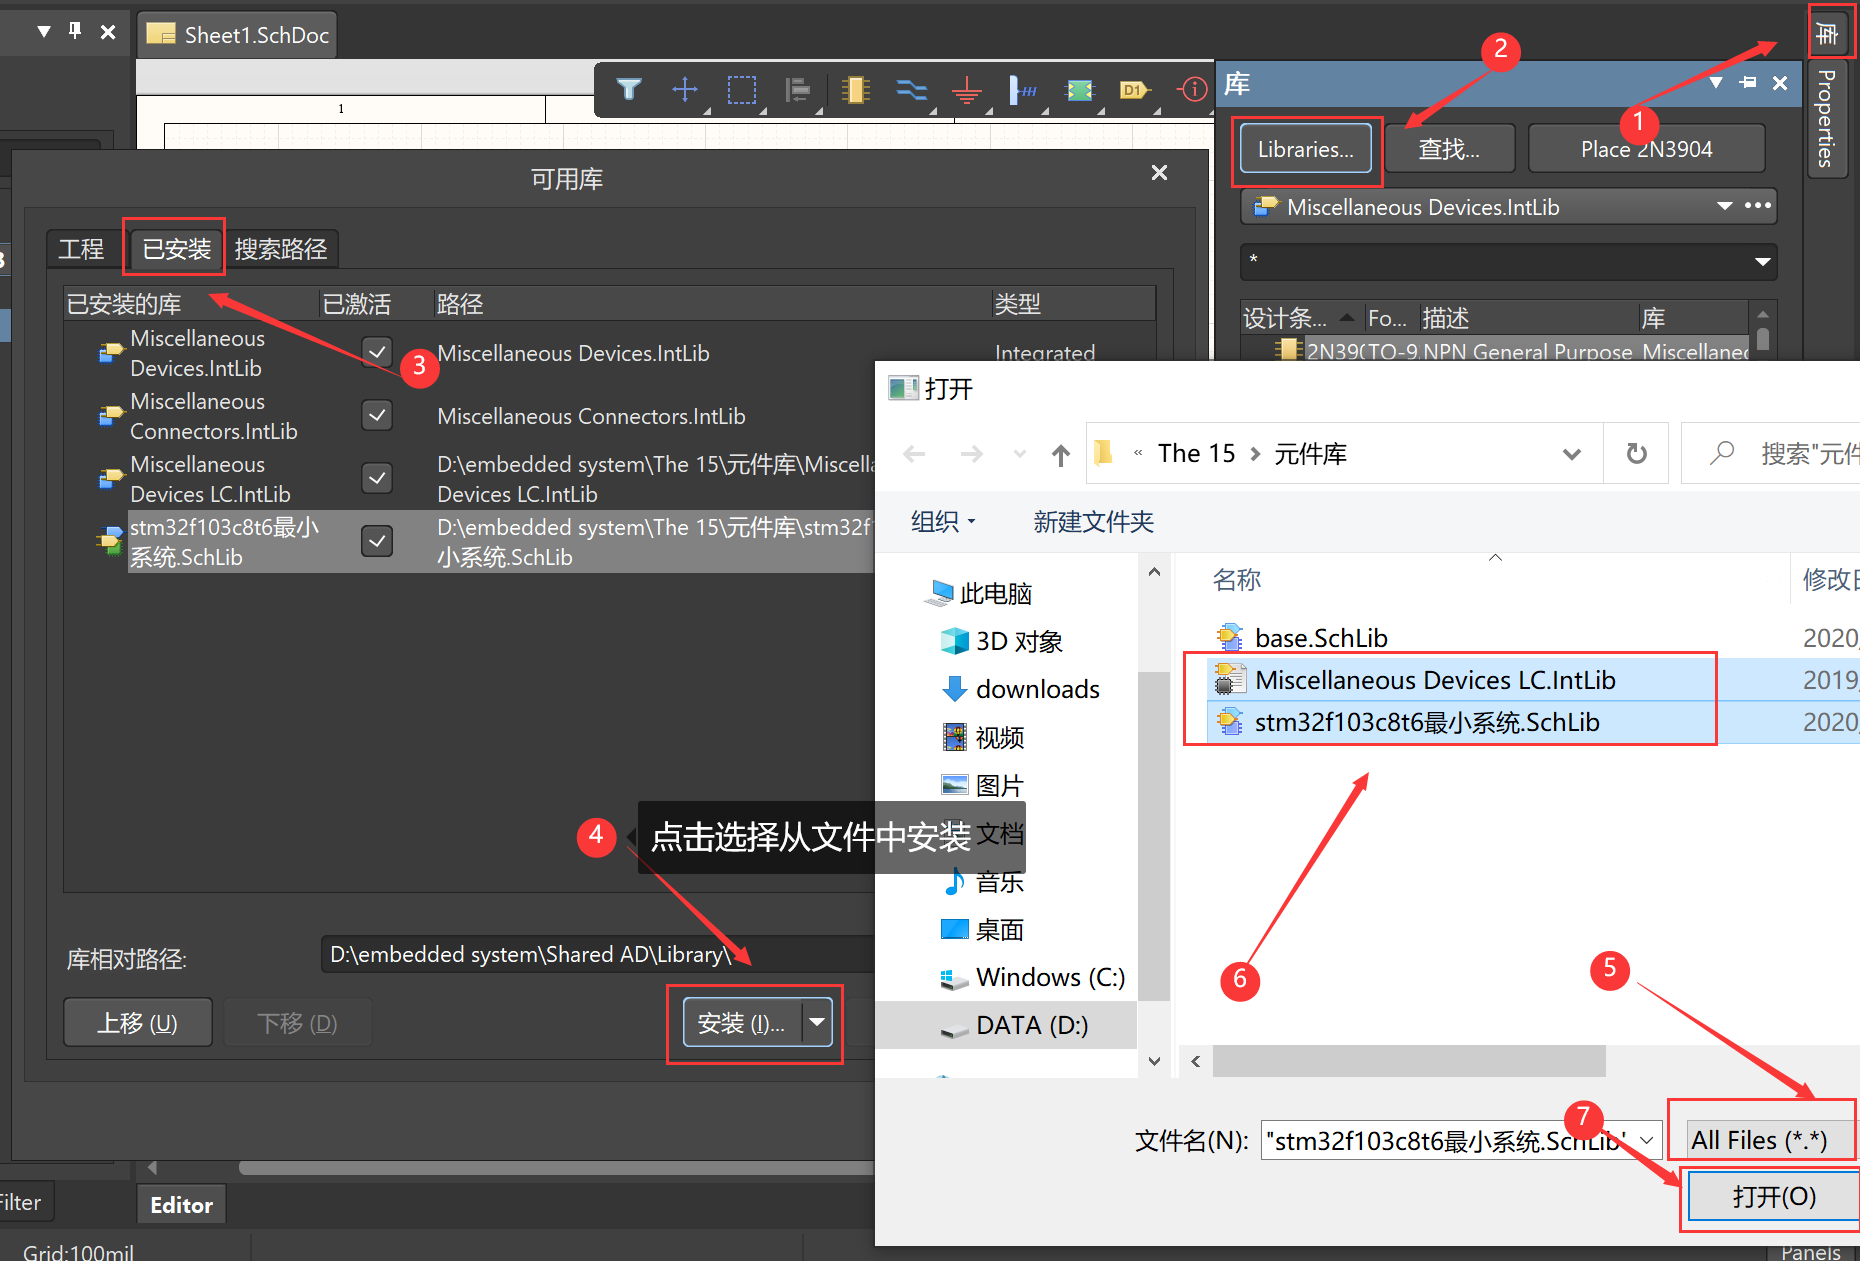Toggle activation of Miscellaneous Connectors.IntLib
This screenshot has height=1261, width=1860.
pyautogui.click(x=377, y=415)
